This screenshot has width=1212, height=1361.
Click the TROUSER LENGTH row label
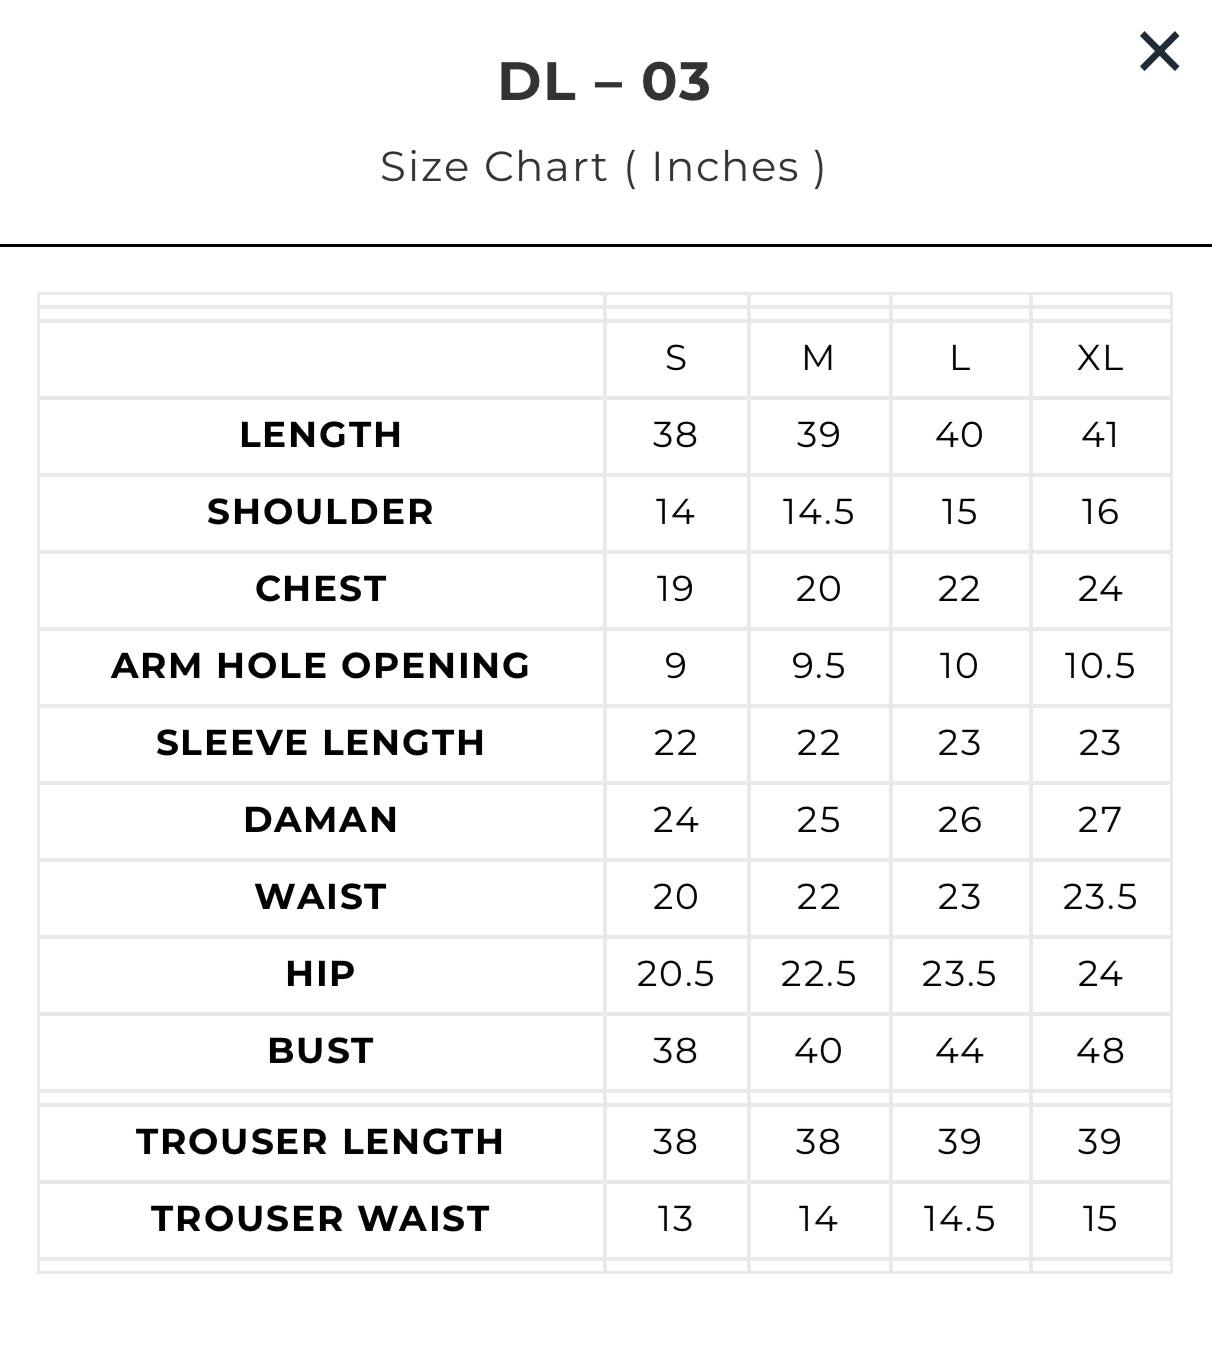point(321,1142)
